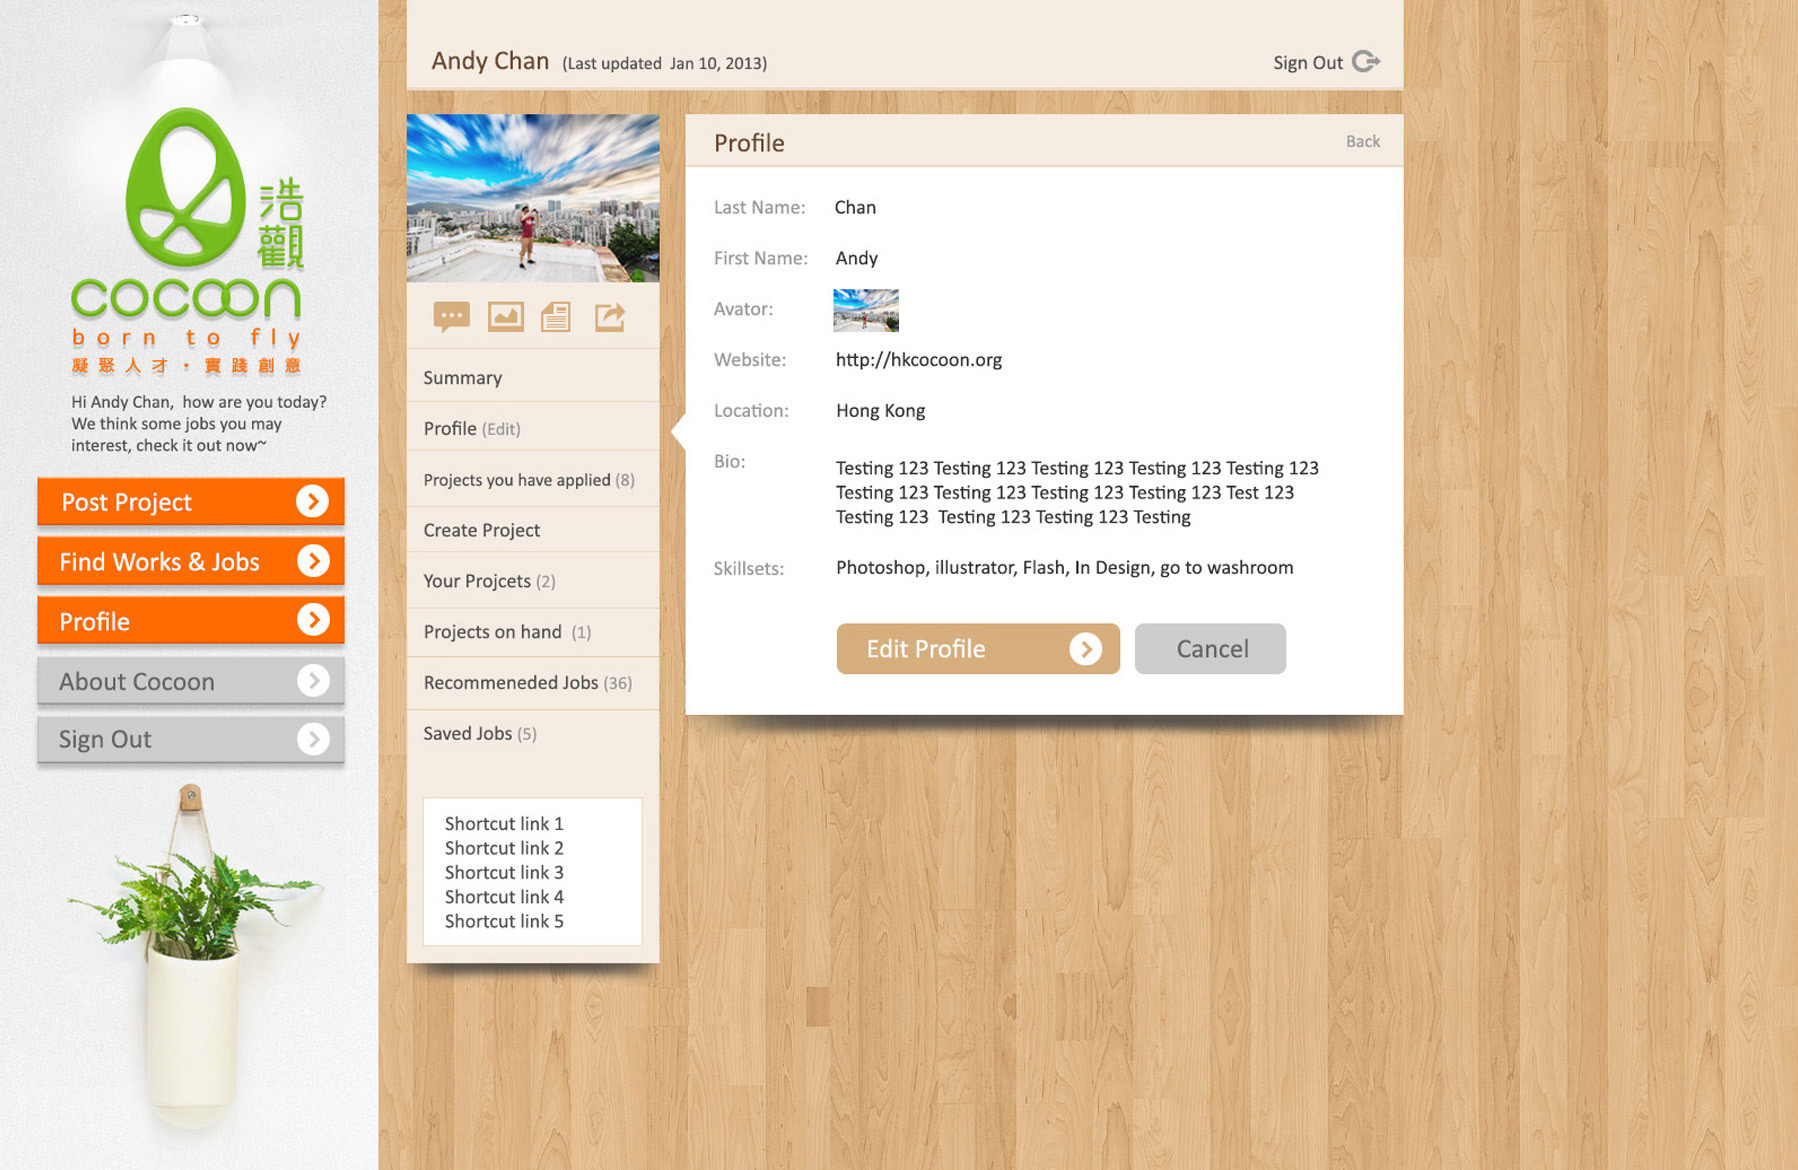Image resolution: width=1798 pixels, height=1170 pixels.
Task: Click the grey Sign Out sidebar button
Action: click(191, 739)
